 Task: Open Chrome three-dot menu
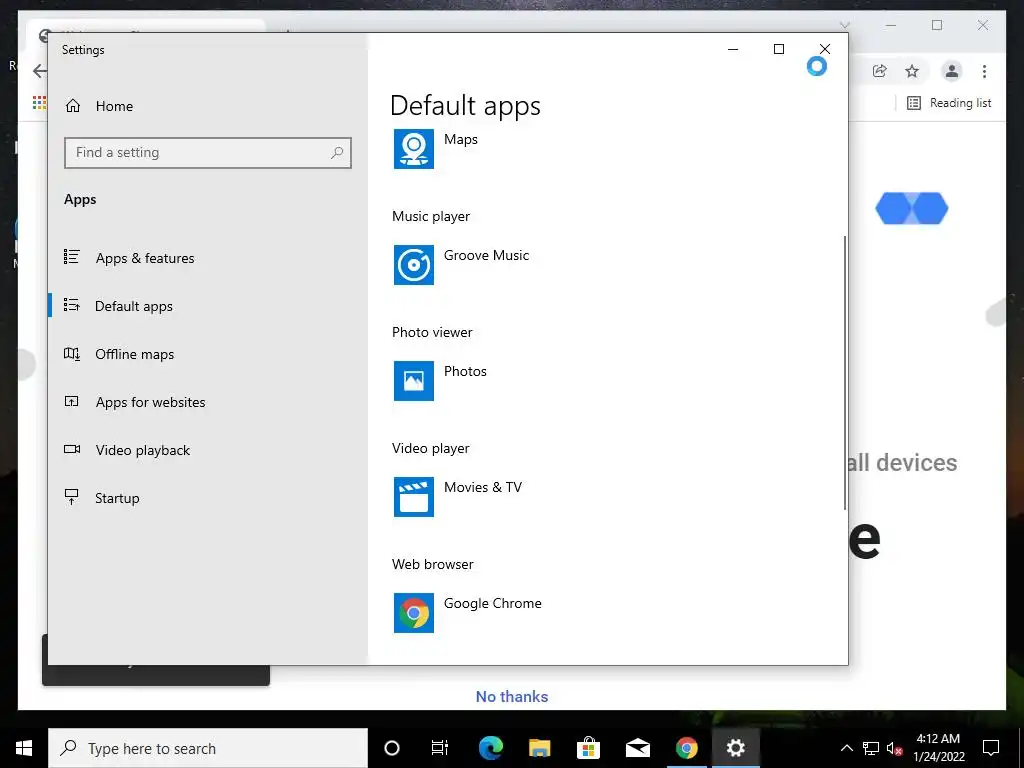tap(984, 71)
